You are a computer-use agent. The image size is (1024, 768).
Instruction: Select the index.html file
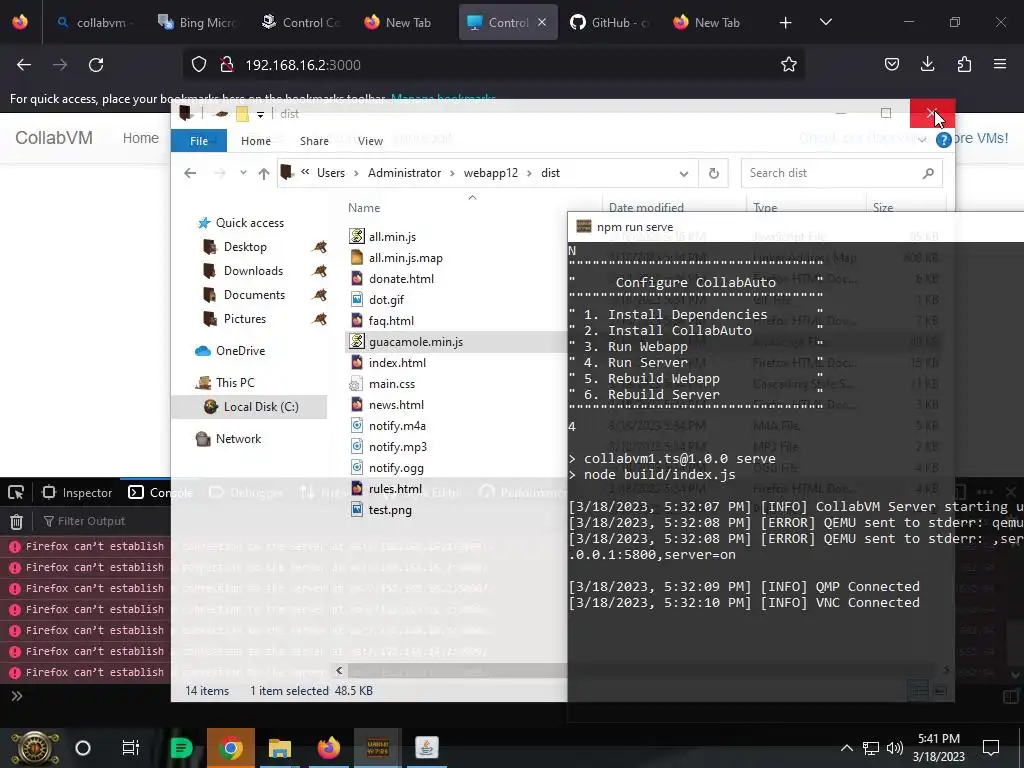click(x=397, y=363)
